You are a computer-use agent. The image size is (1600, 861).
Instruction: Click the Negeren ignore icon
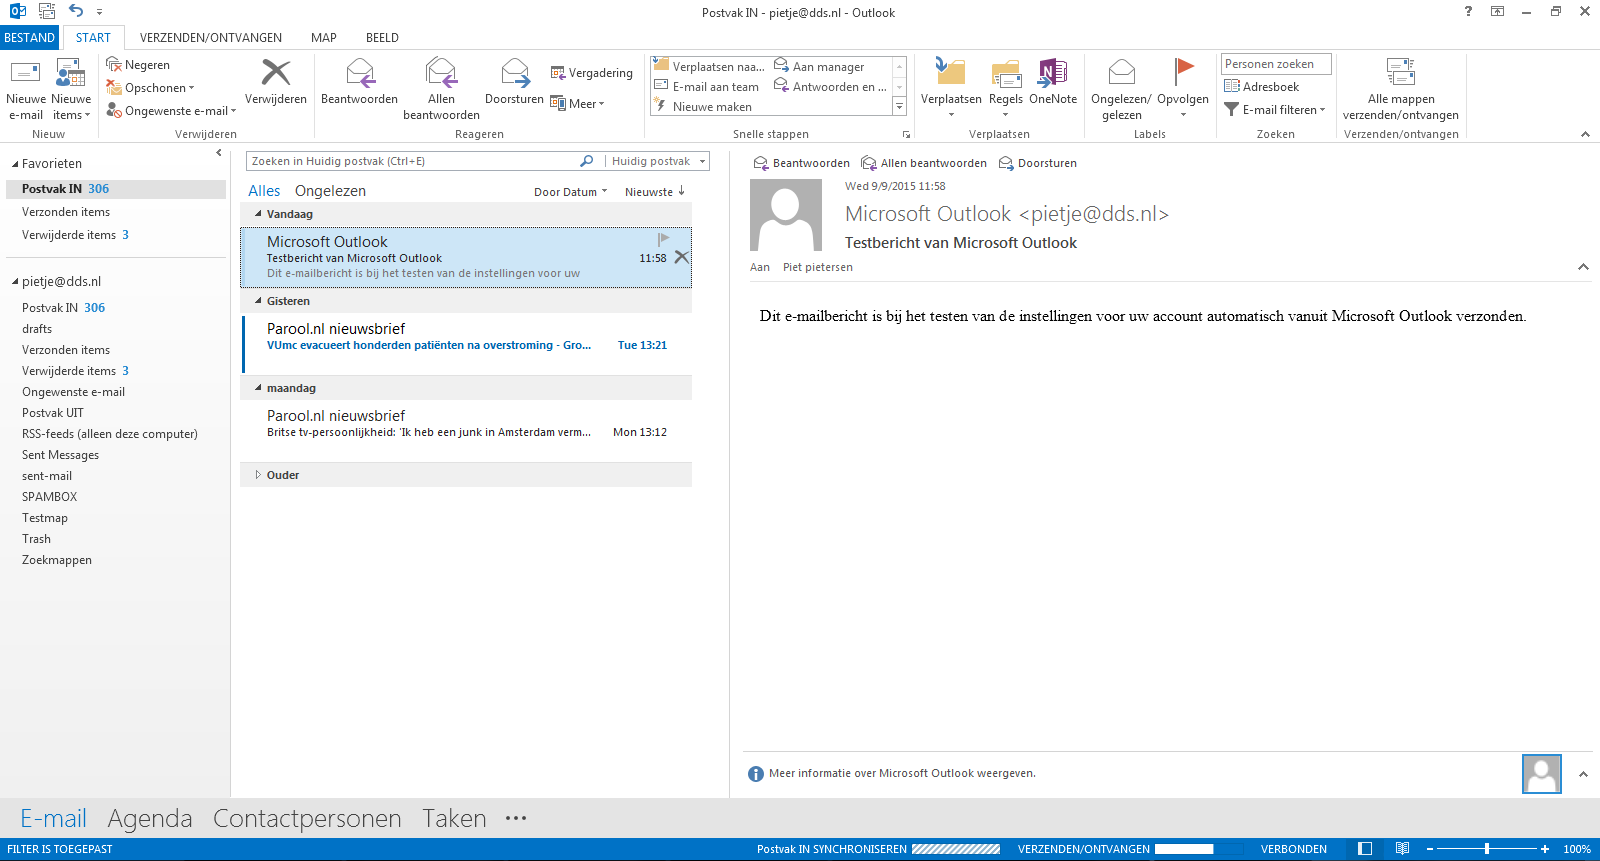point(114,65)
